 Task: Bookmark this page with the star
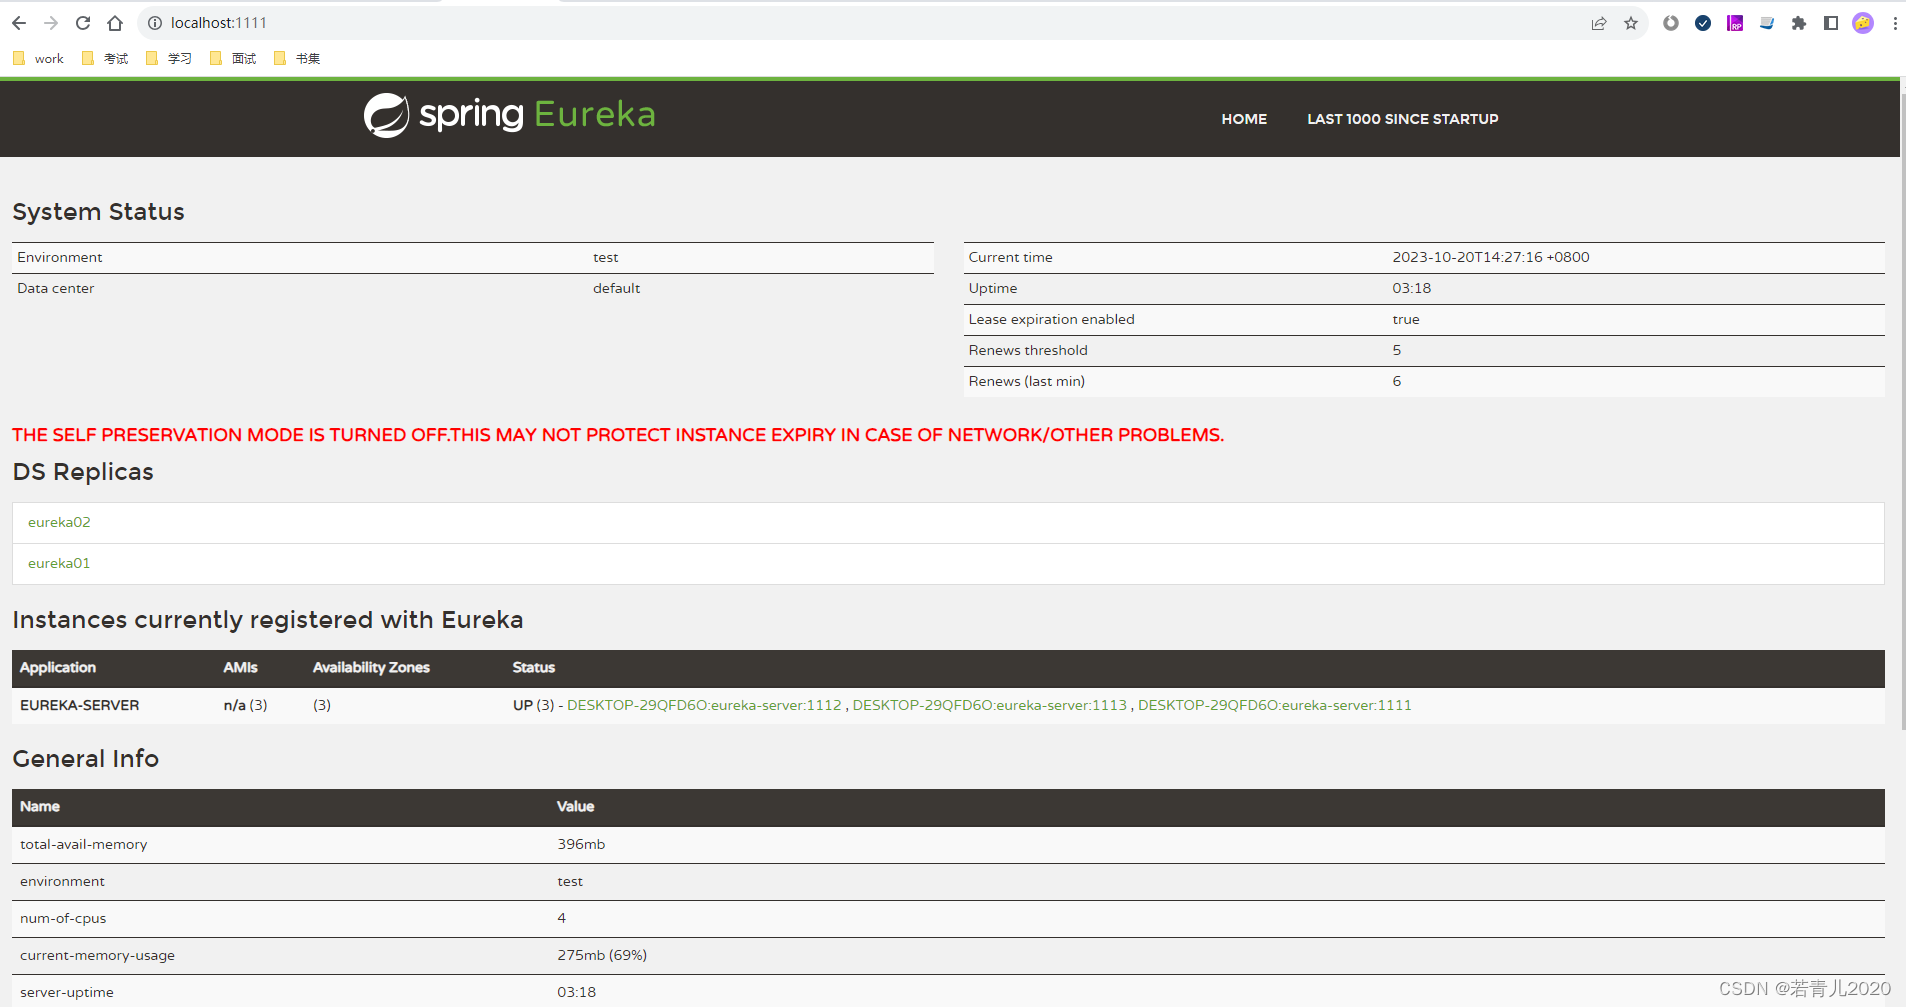[x=1631, y=23]
